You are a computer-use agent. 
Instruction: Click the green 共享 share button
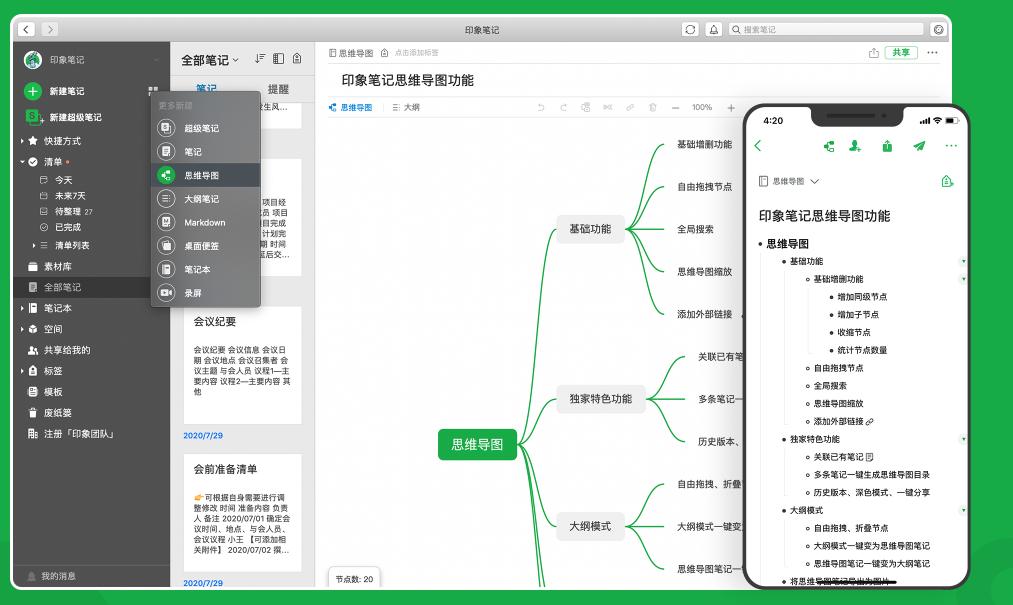(901, 52)
